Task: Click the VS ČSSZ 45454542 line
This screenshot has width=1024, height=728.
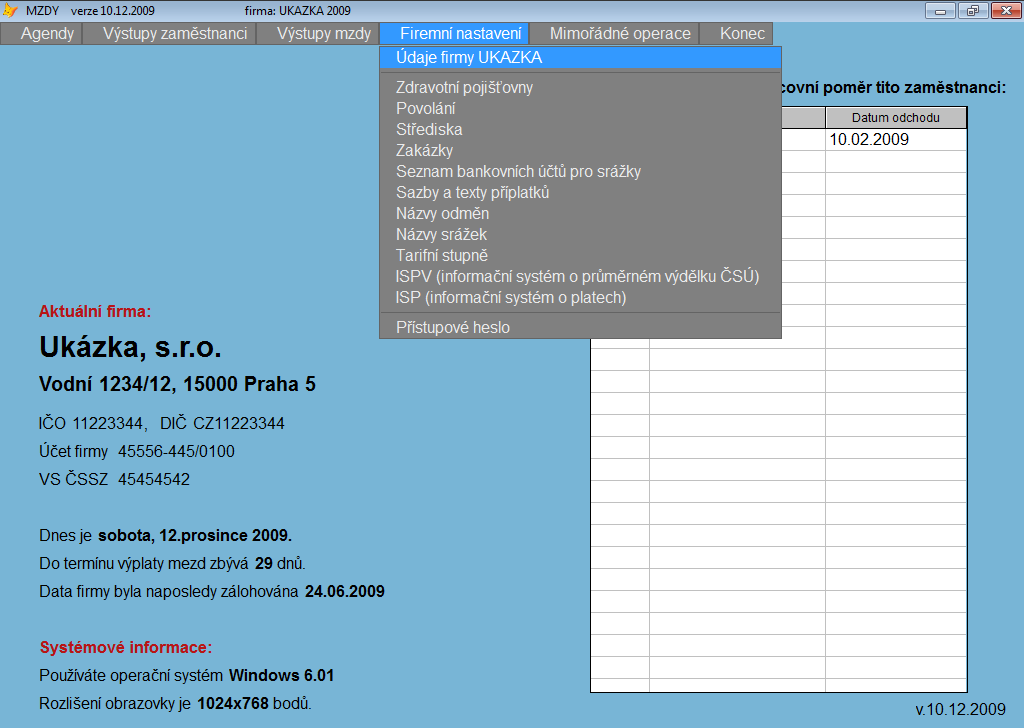Action: coord(114,479)
